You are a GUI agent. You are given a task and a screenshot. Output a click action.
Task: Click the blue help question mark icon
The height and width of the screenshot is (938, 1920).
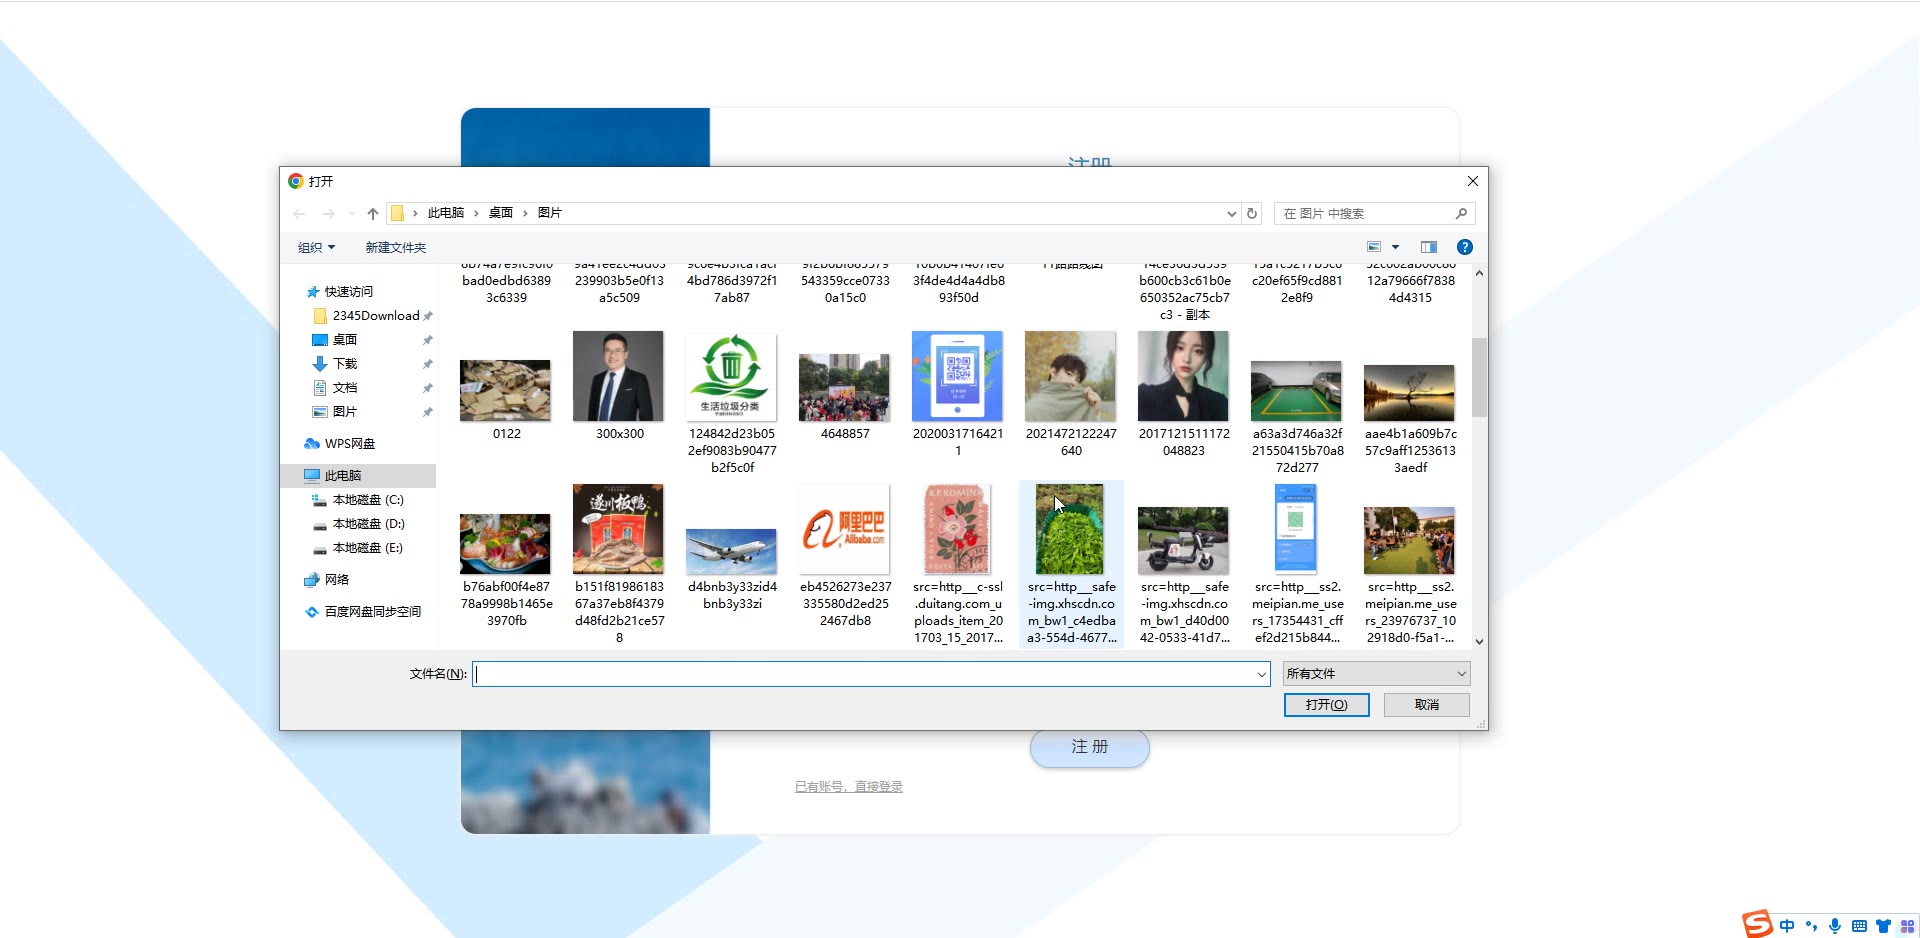pyautogui.click(x=1464, y=247)
